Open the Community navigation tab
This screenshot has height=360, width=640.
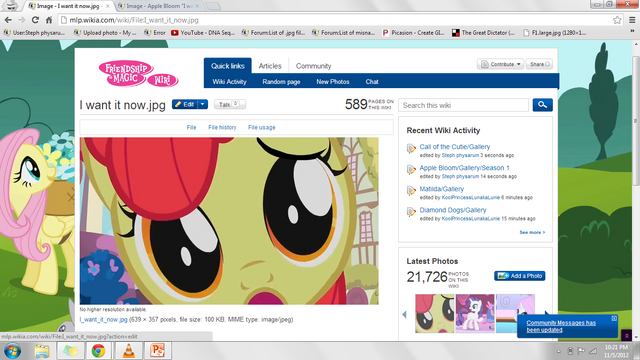click(313, 66)
